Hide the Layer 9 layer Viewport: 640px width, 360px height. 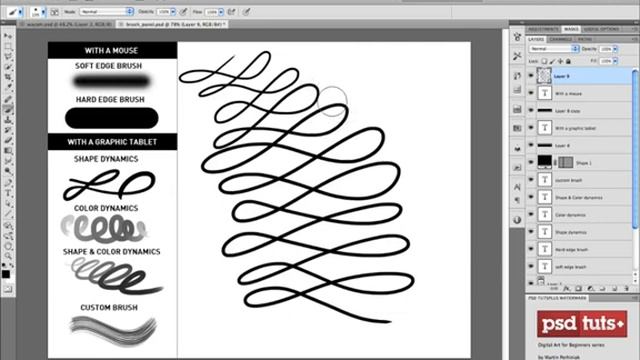point(531,76)
